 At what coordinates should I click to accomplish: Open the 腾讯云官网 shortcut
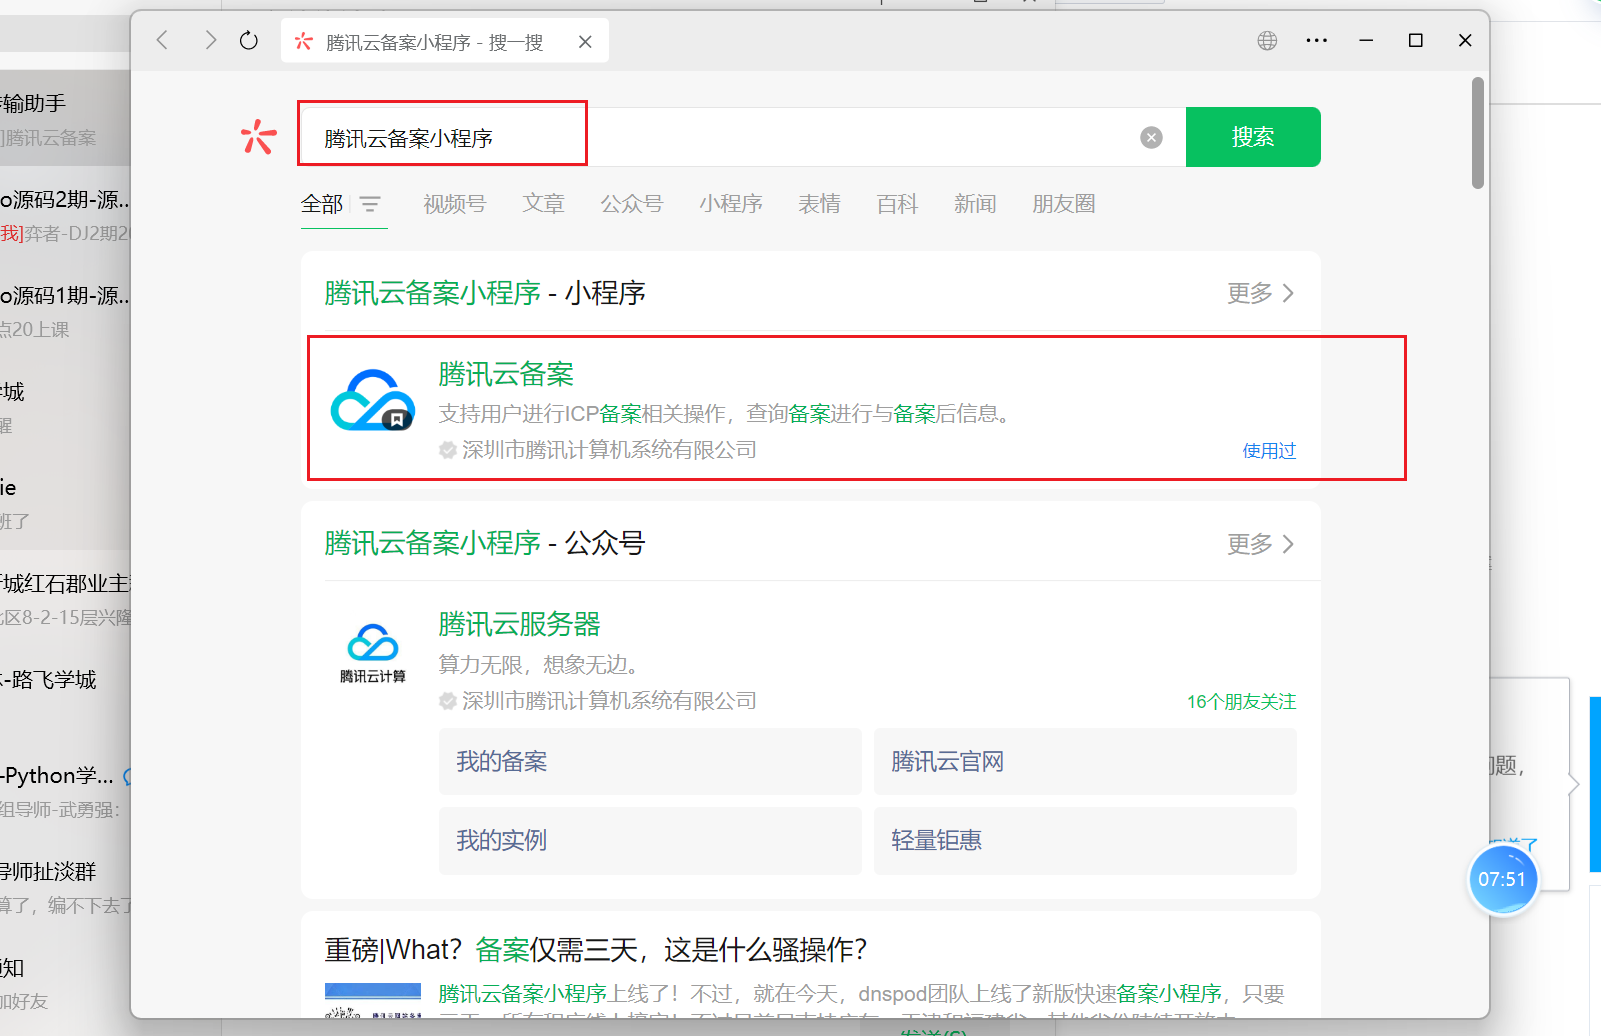click(x=1085, y=762)
